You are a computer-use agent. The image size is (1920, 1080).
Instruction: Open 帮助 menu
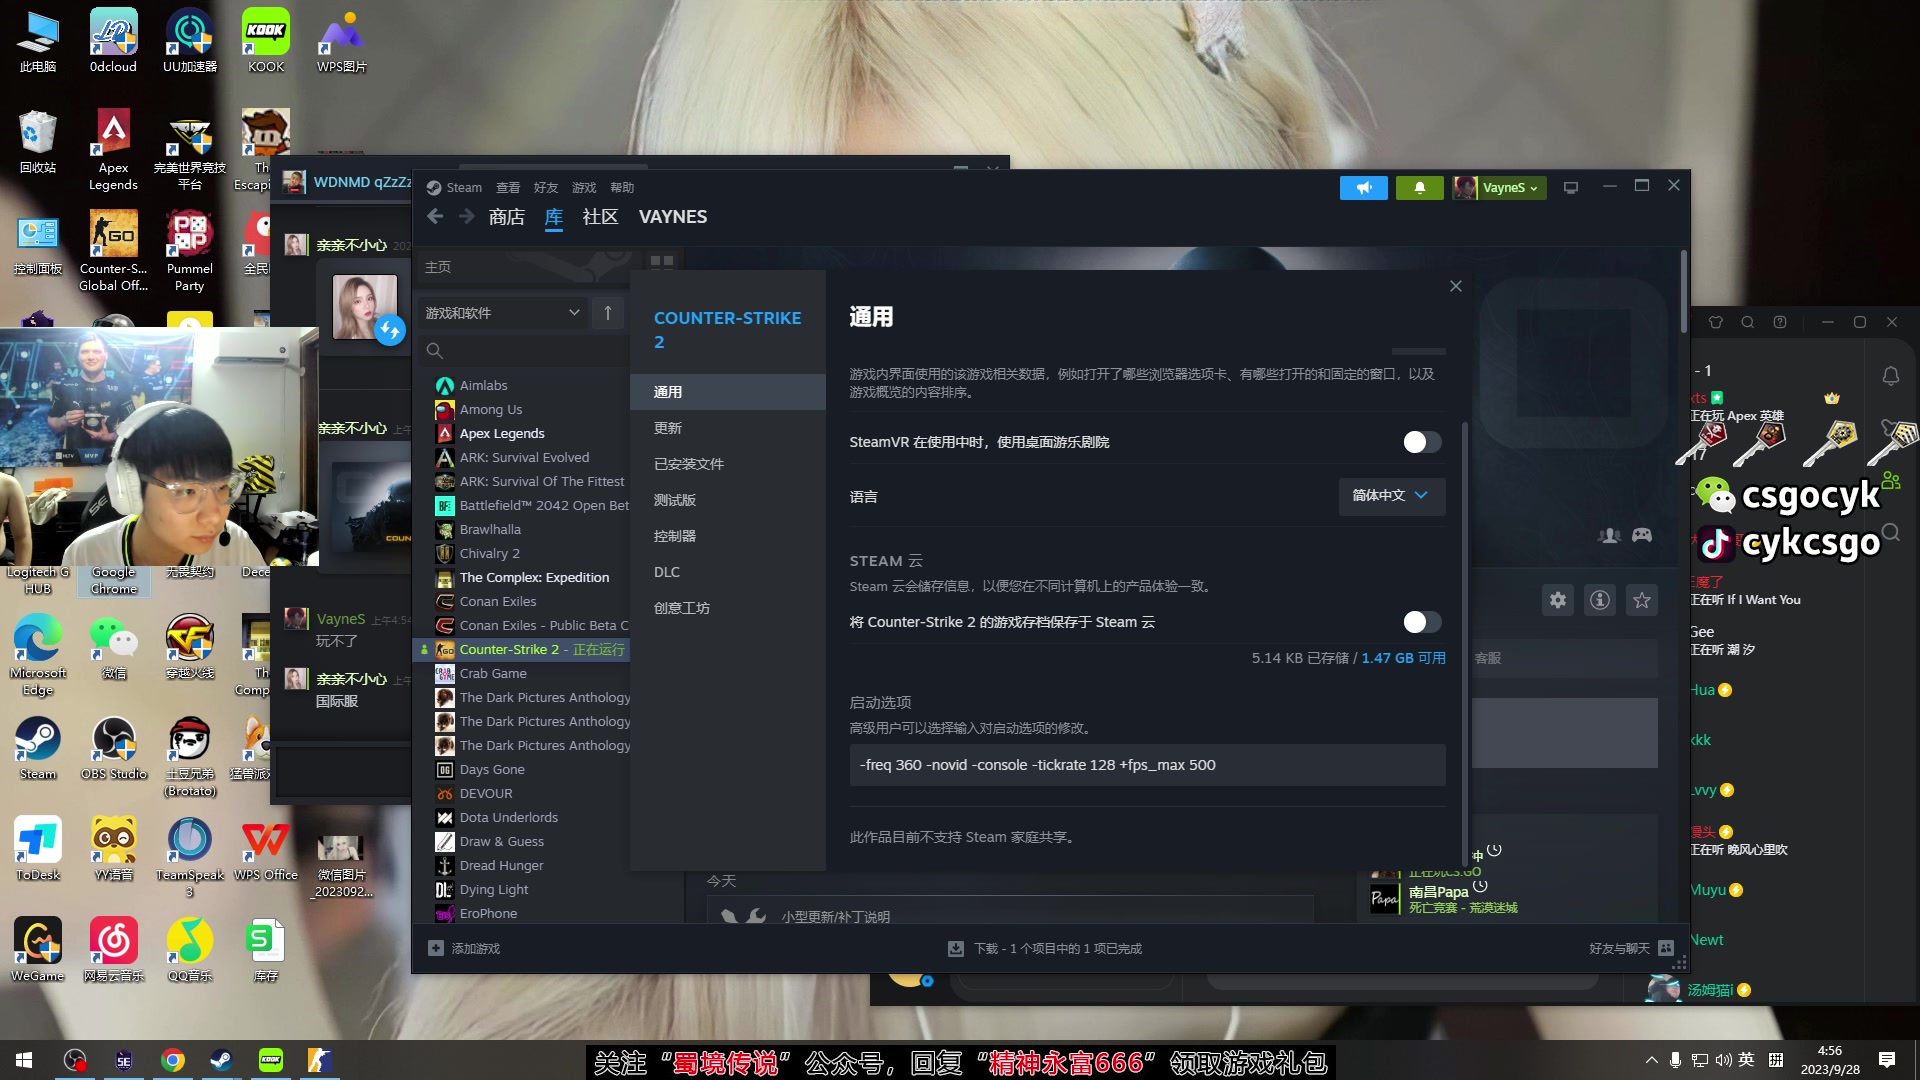[622, 188]
